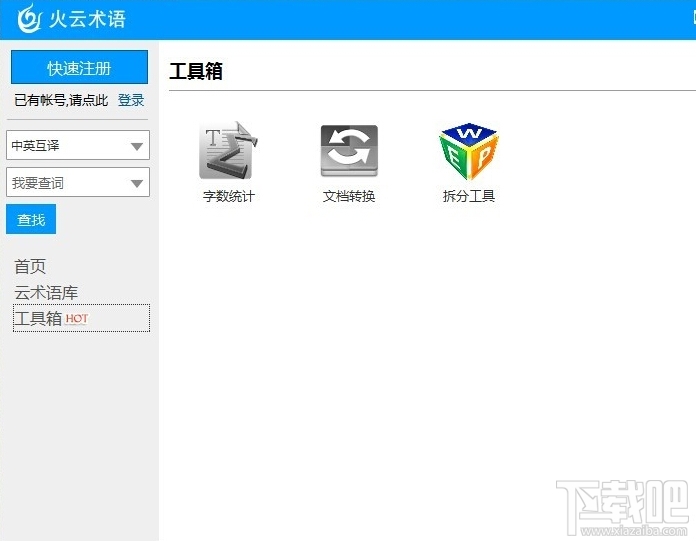The height and width of the screenshot is (541, 696).
Task: Go to 首页 in sidebar
Action: pyautogui.click(x=30, y=266)
